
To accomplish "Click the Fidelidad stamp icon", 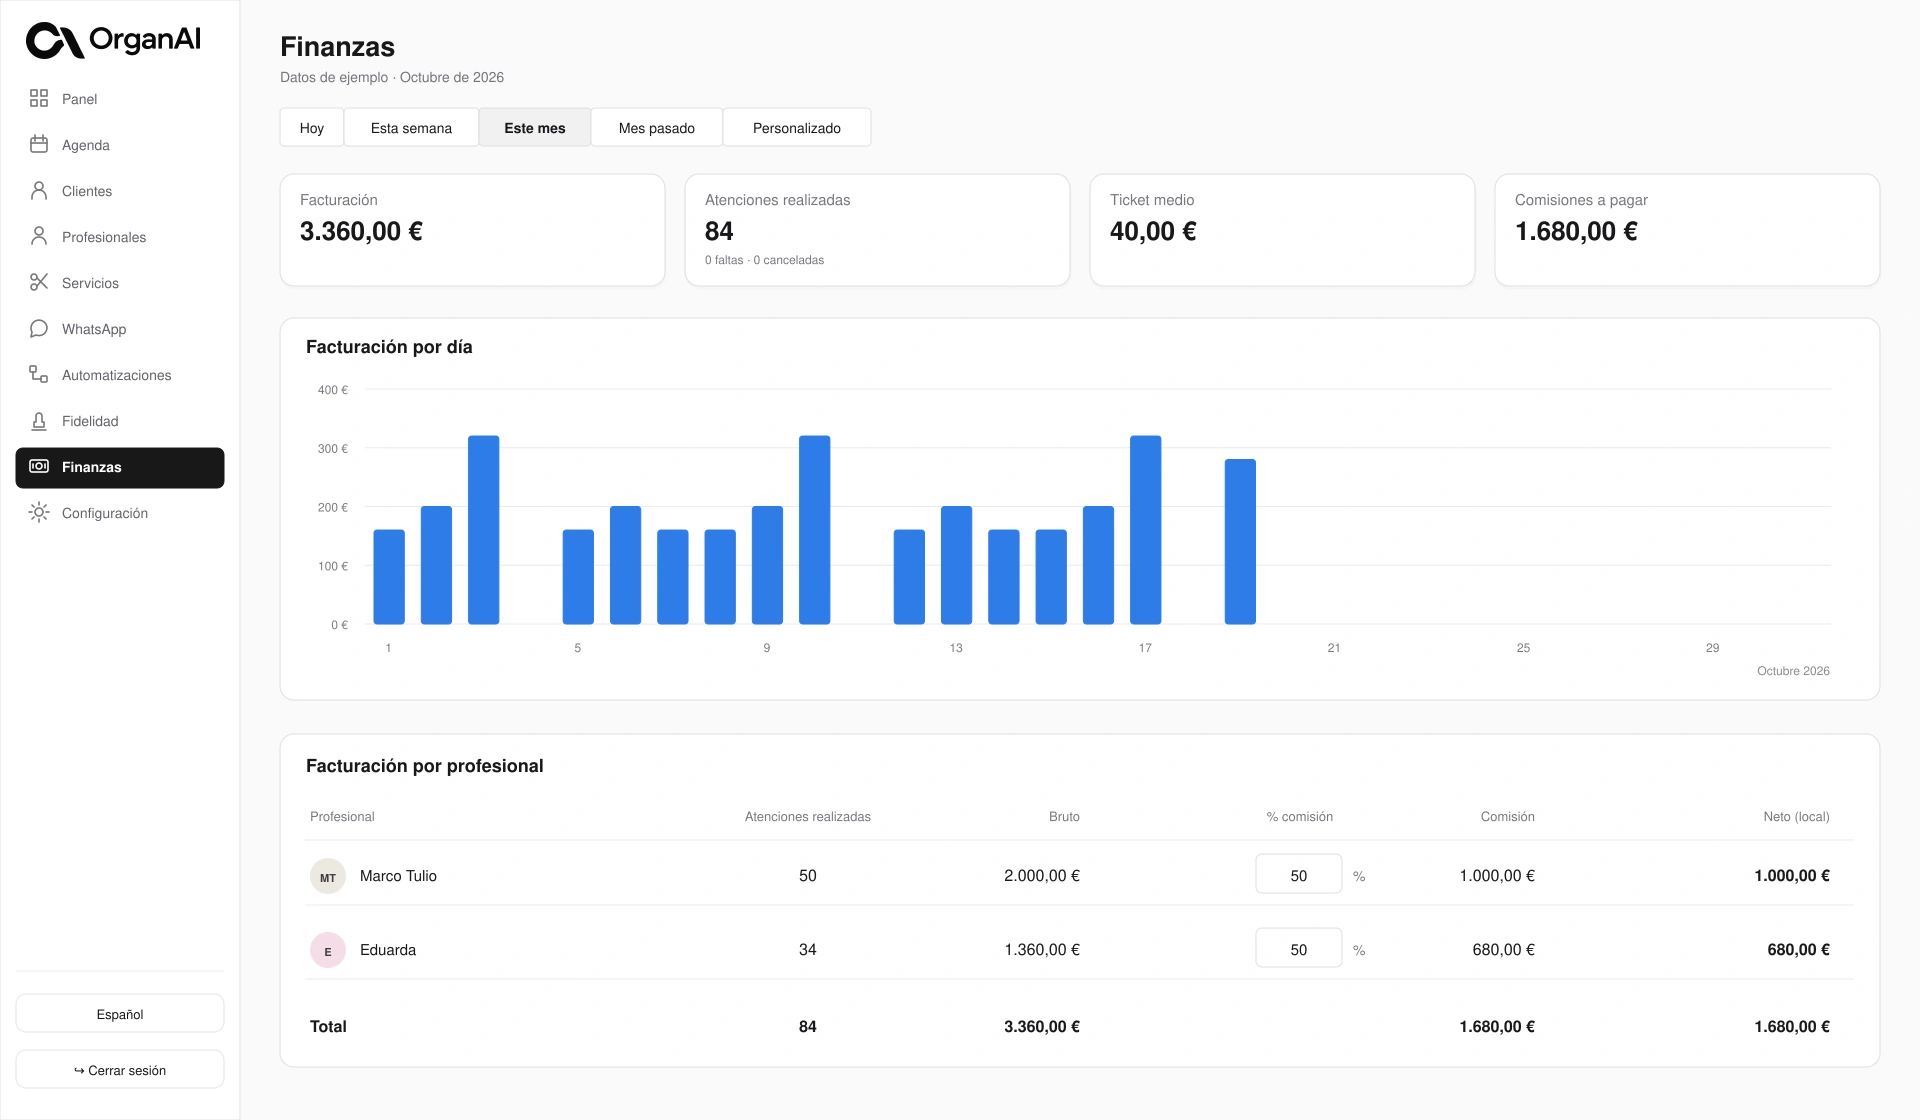I will coord(39,420).
